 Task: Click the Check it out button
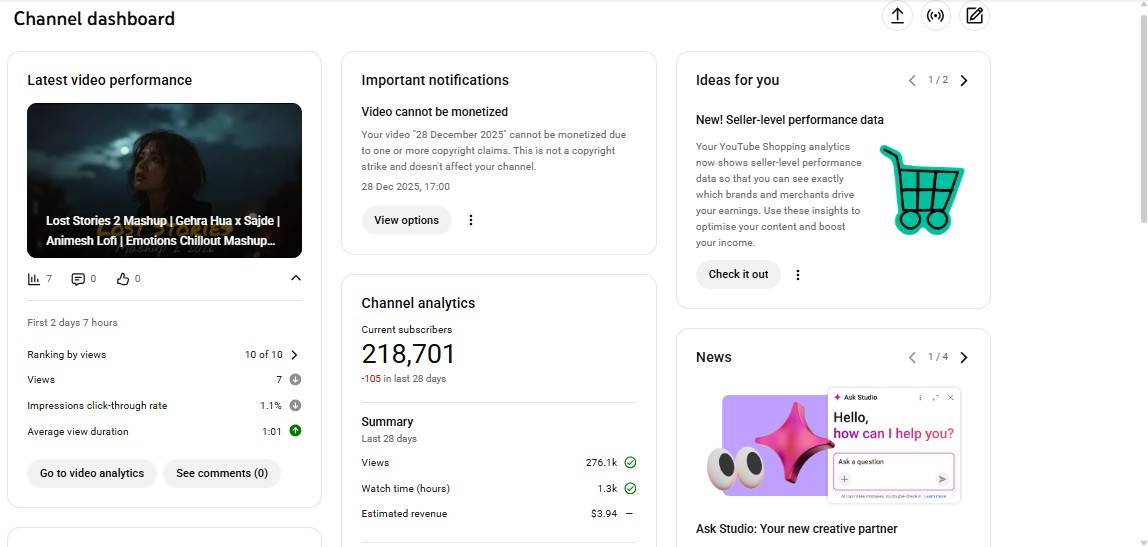pos(738,274)
